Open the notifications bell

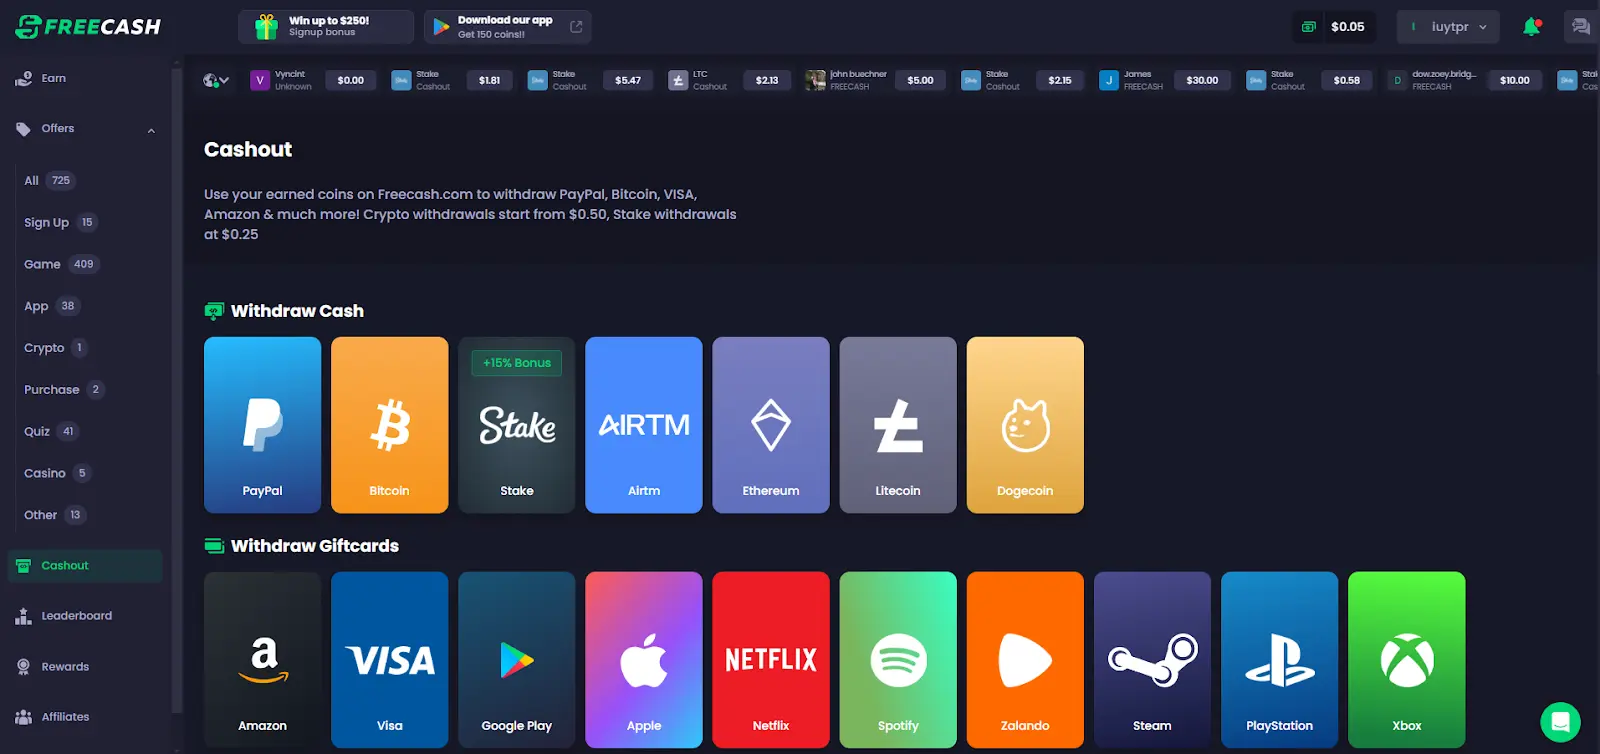coord(1531,27)
